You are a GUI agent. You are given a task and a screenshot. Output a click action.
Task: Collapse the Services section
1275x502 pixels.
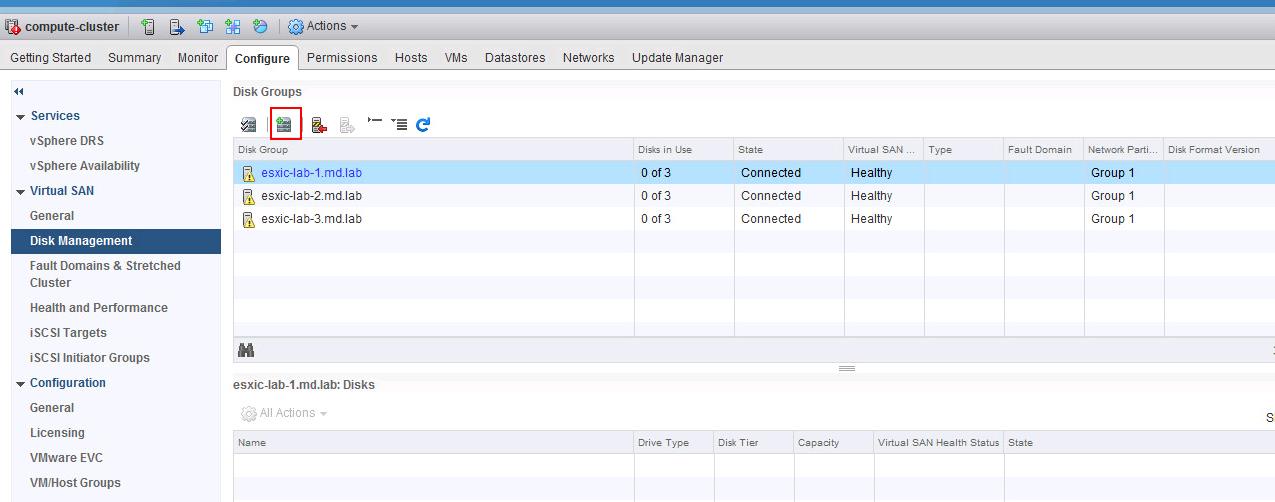(x=20, y=117)
